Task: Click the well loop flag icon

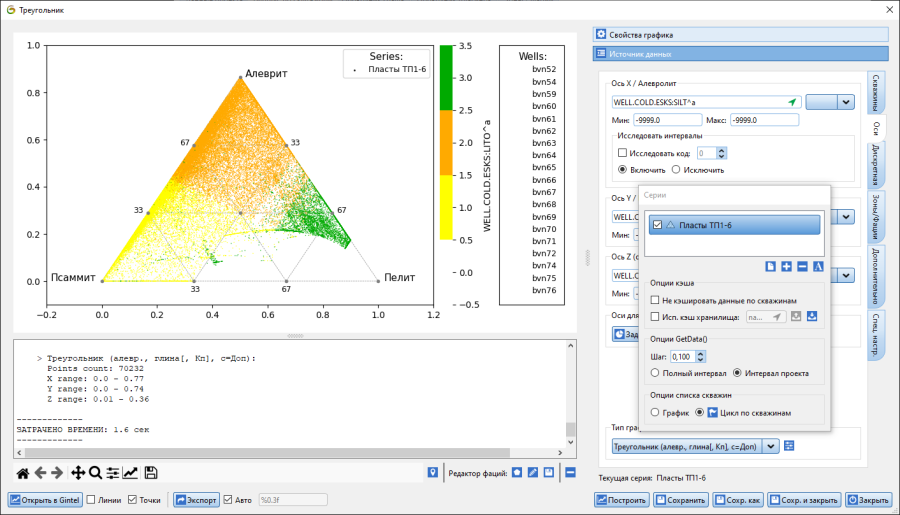Action: [x=712, y=413]
